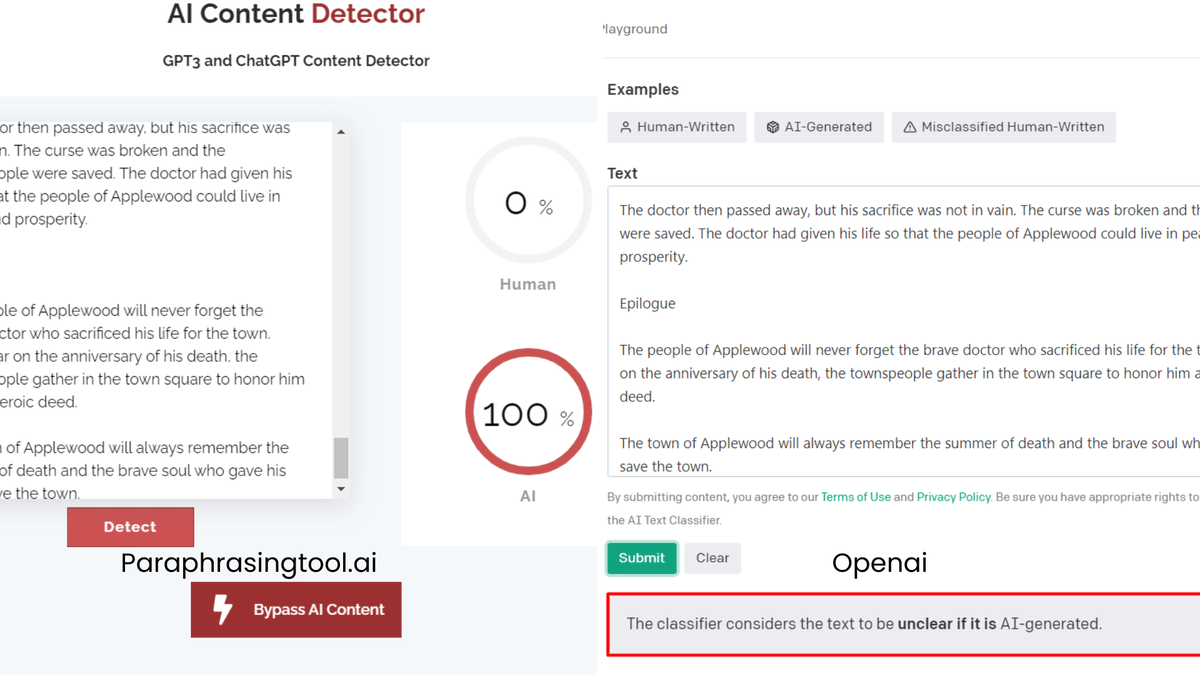Screen dimensions: 1200x675
Task: Click the person icon on Human-Written
Action: [626, 127]
